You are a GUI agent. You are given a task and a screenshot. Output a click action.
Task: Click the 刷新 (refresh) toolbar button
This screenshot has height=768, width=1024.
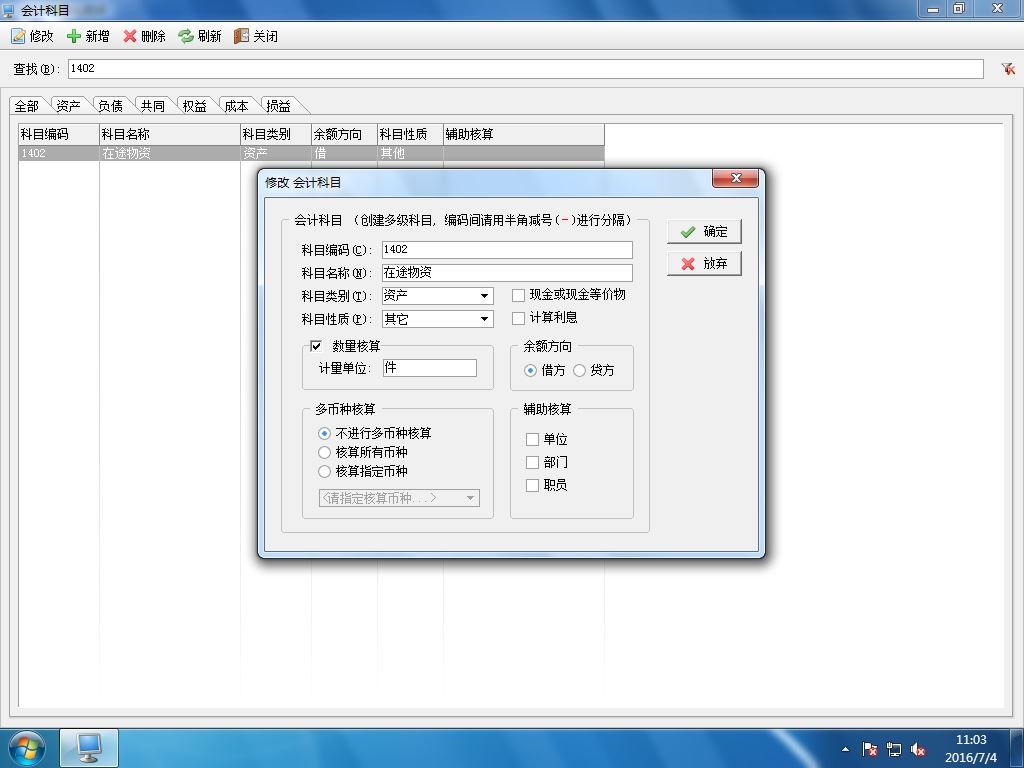coord(200,36)
